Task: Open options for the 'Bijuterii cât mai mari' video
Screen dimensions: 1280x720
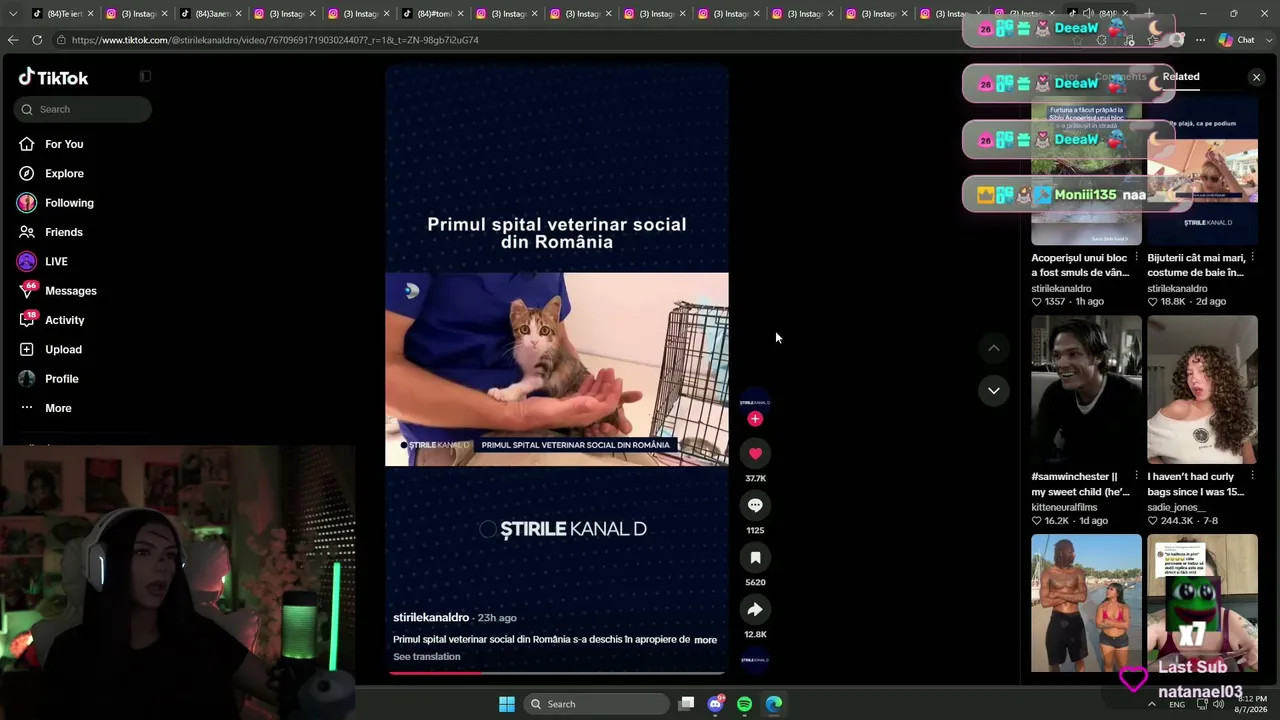Action: click(1252, 258)
